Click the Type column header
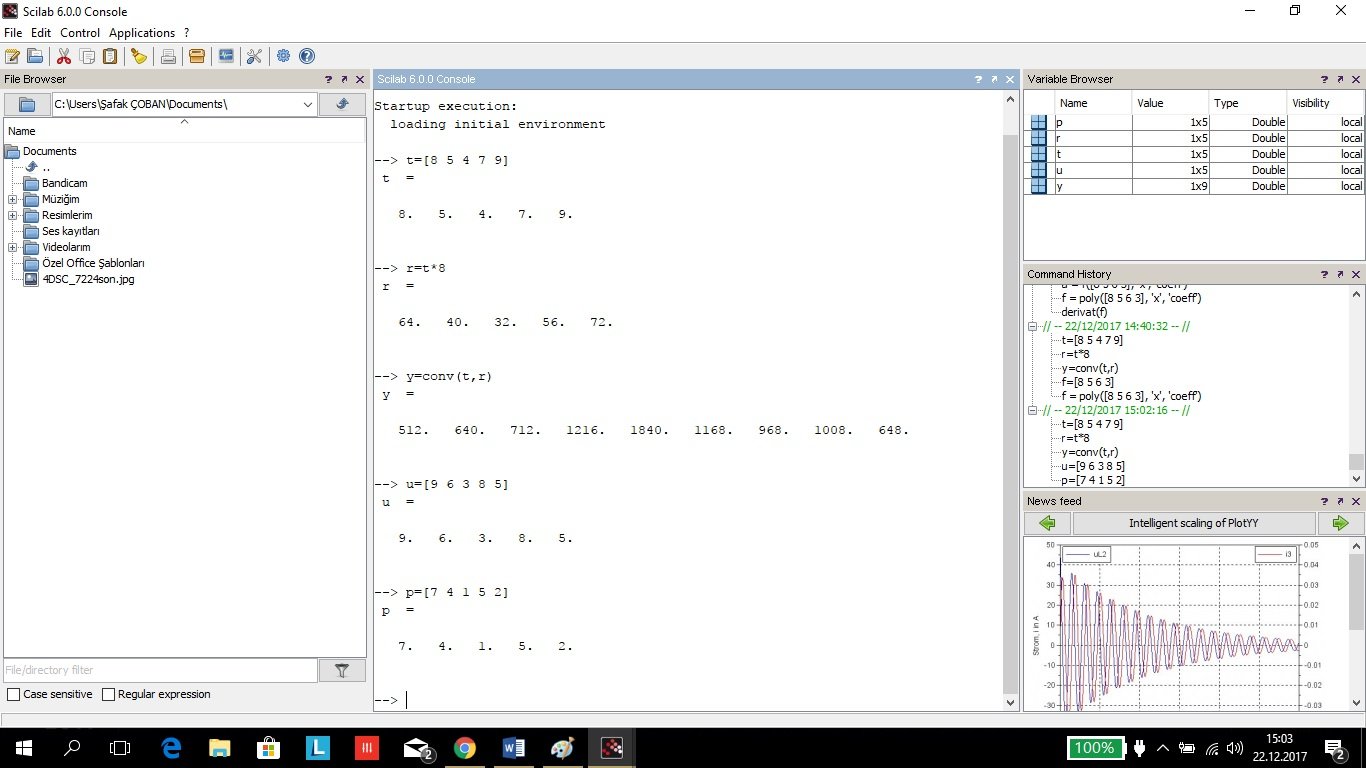The width and height of the screenshot is (1366, 768). [x=1247, y=103]
